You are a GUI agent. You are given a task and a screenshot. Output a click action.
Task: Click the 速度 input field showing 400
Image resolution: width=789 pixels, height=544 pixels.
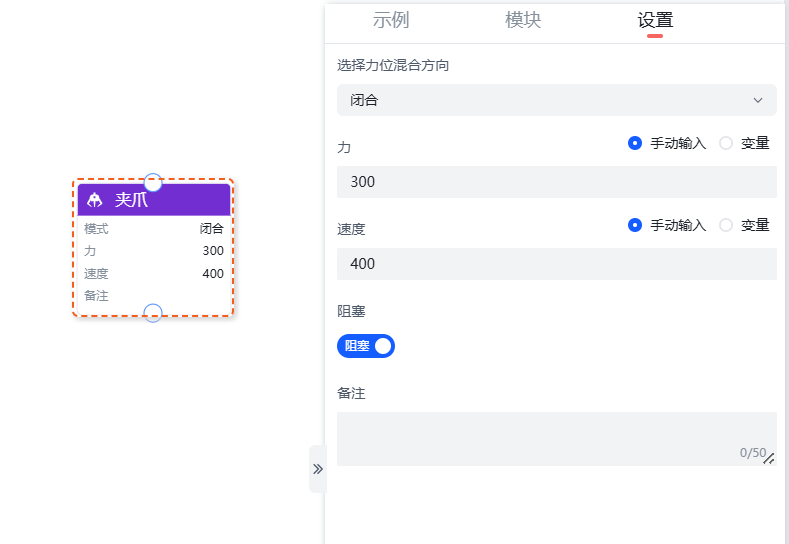click(556, 264)
